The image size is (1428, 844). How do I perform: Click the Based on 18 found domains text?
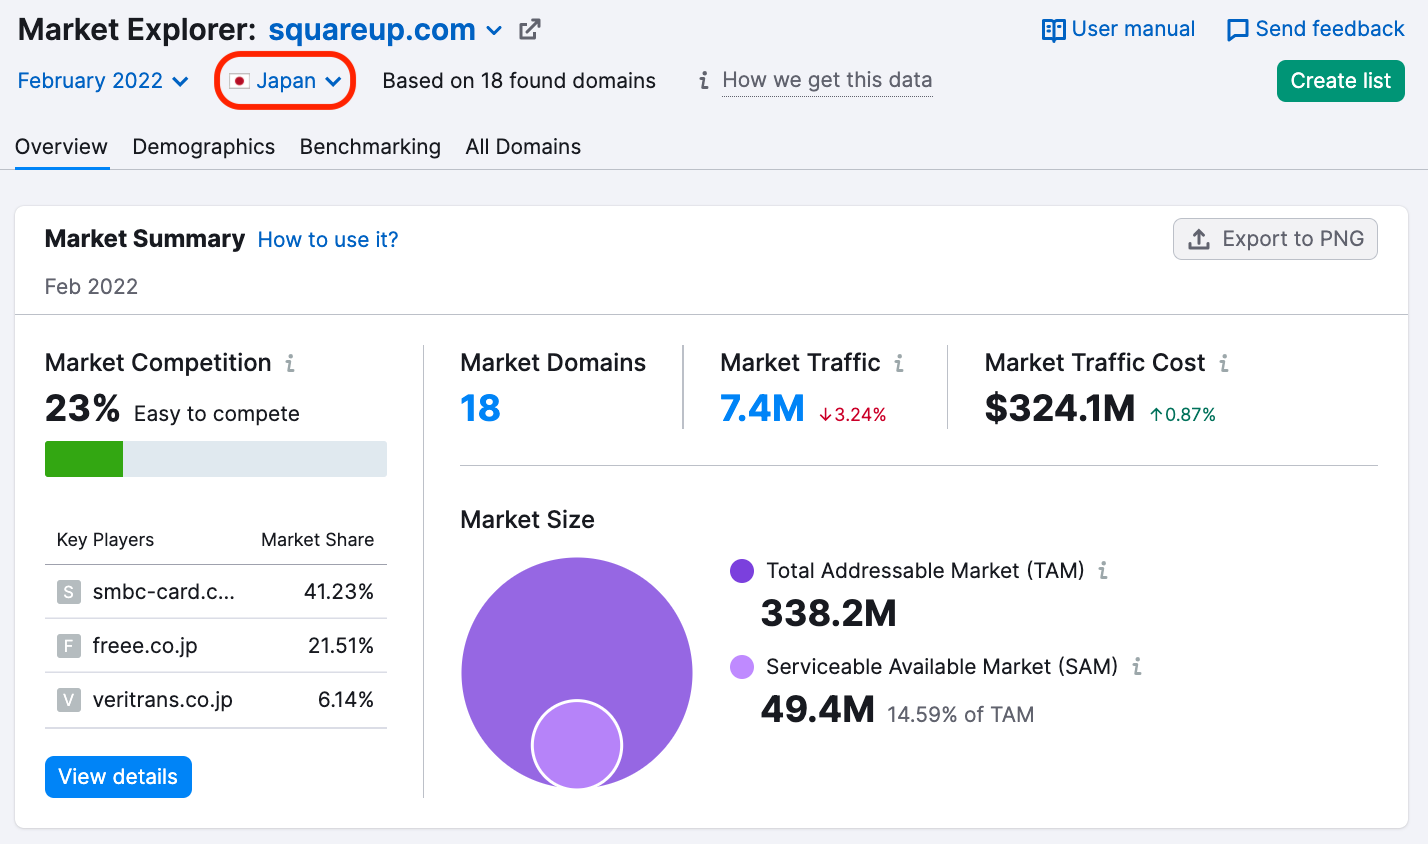coord(519,81)
